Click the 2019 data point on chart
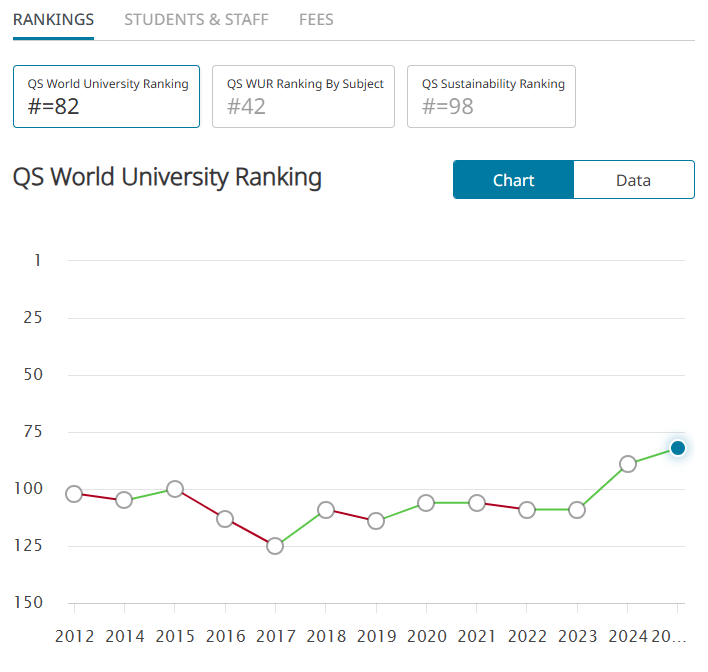The height and width of the screenshot is (672, 708). click(376, 521)
